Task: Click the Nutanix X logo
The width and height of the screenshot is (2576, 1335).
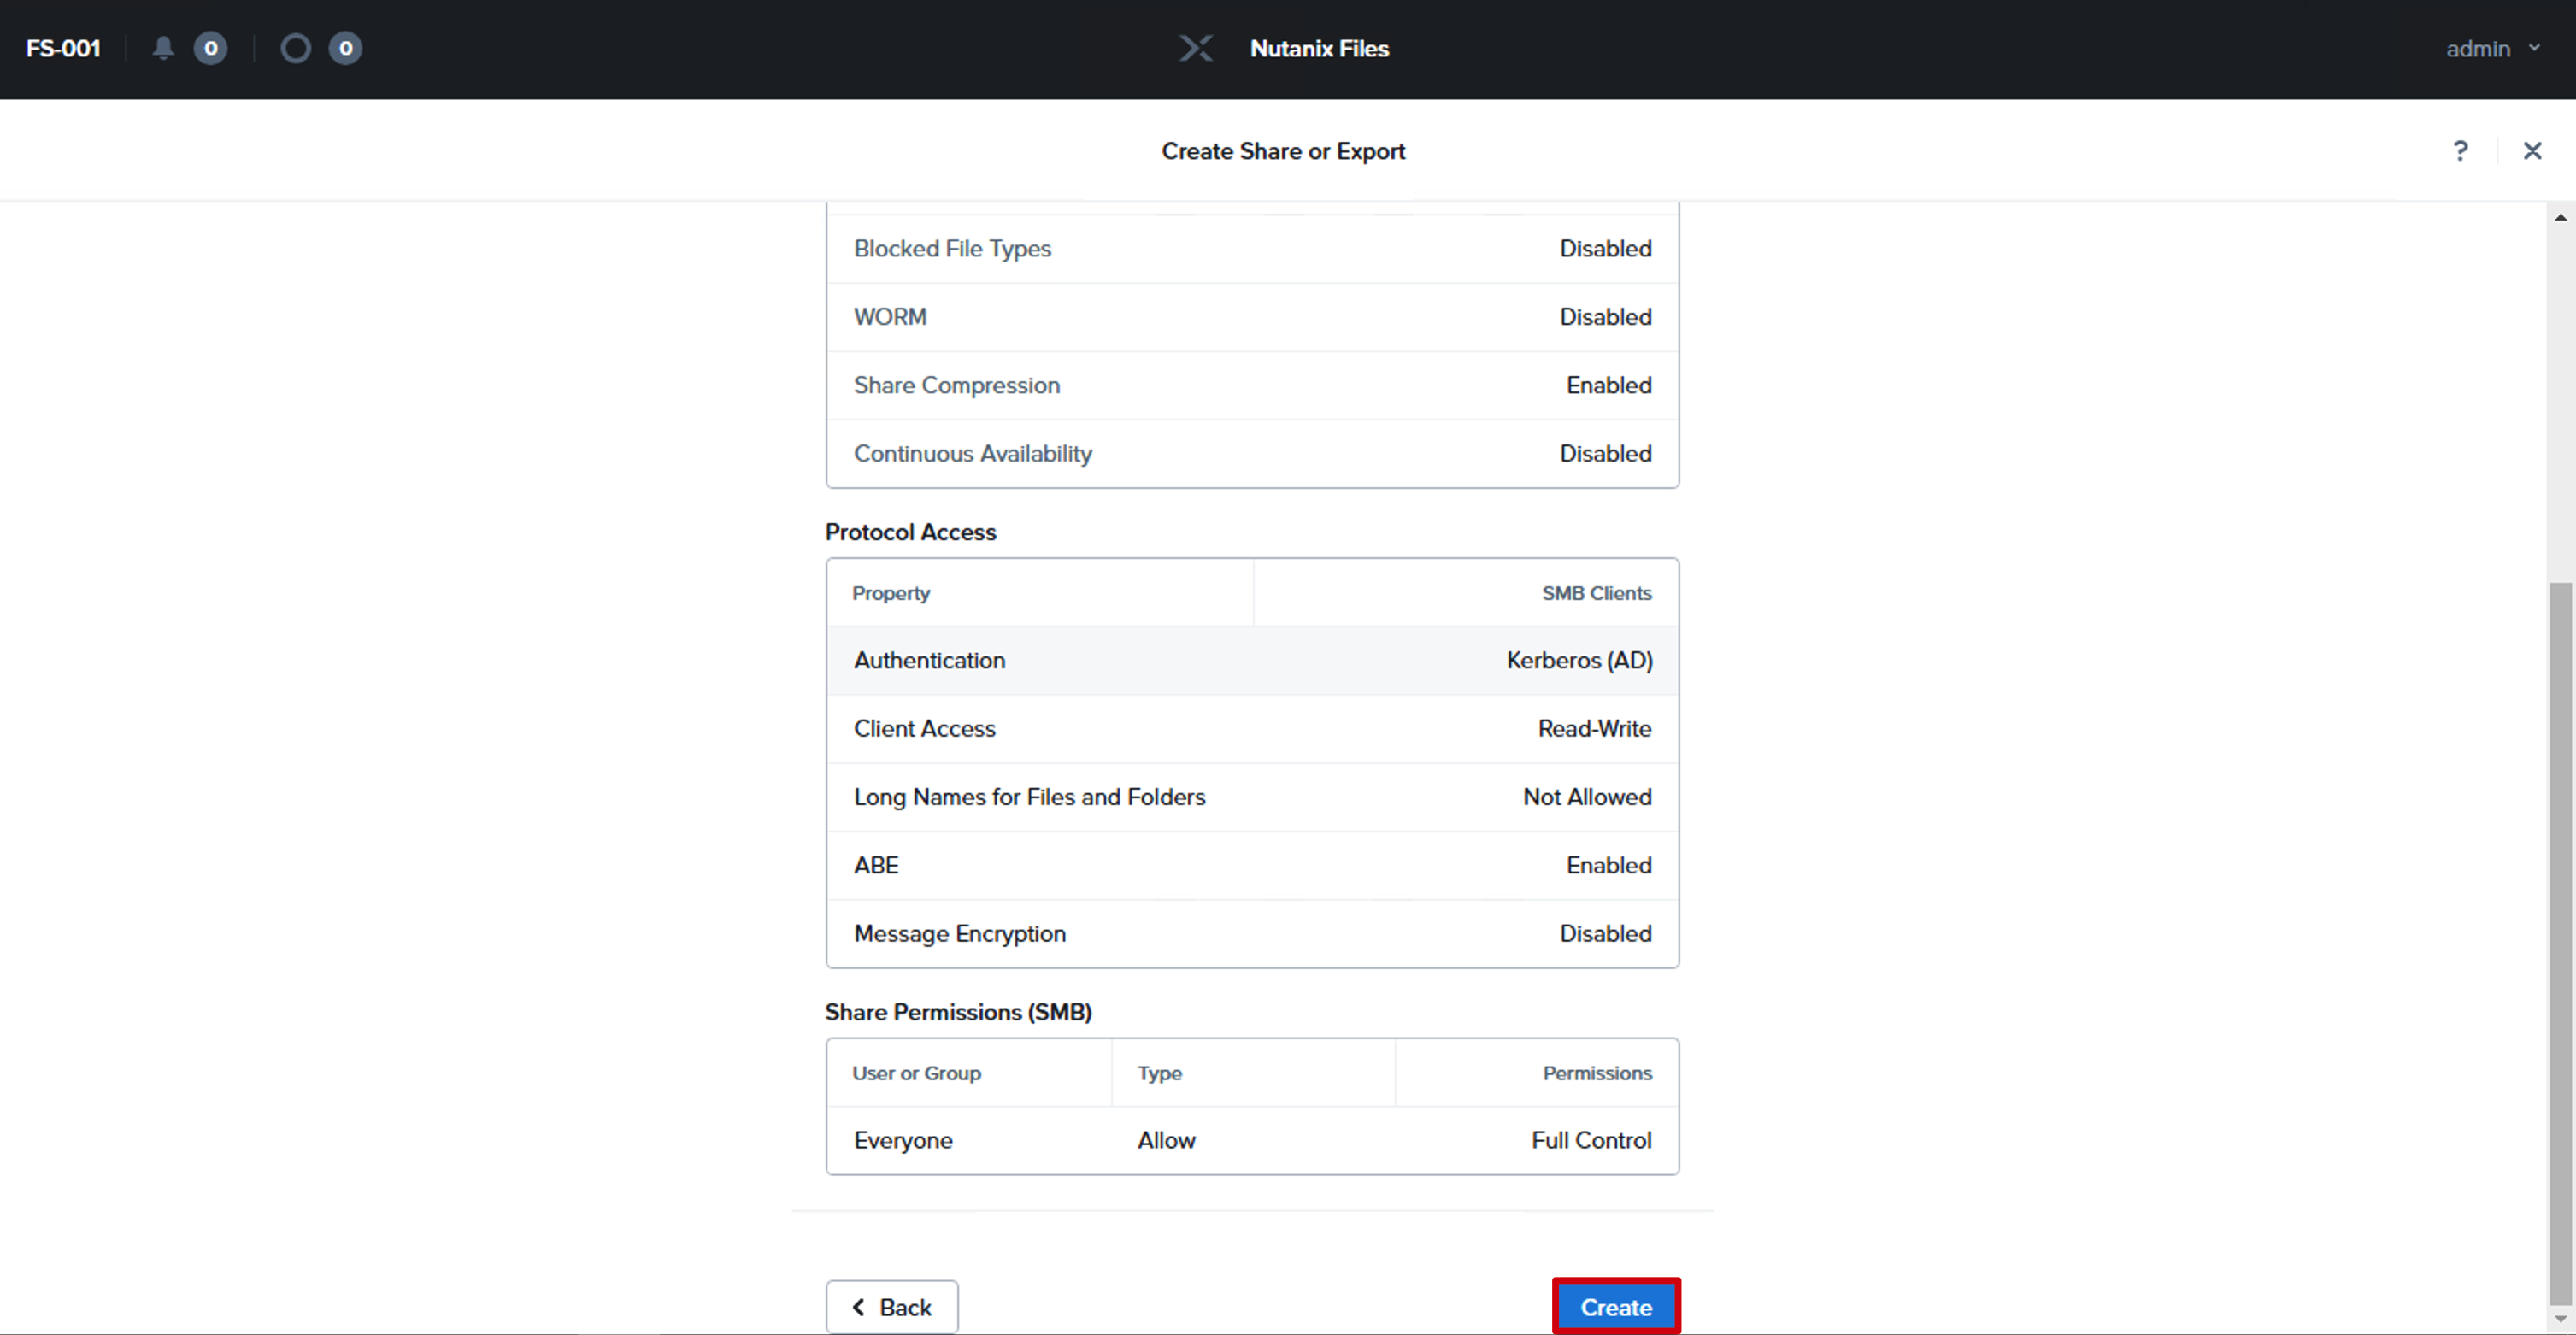Action: (x=1196, y=48)
